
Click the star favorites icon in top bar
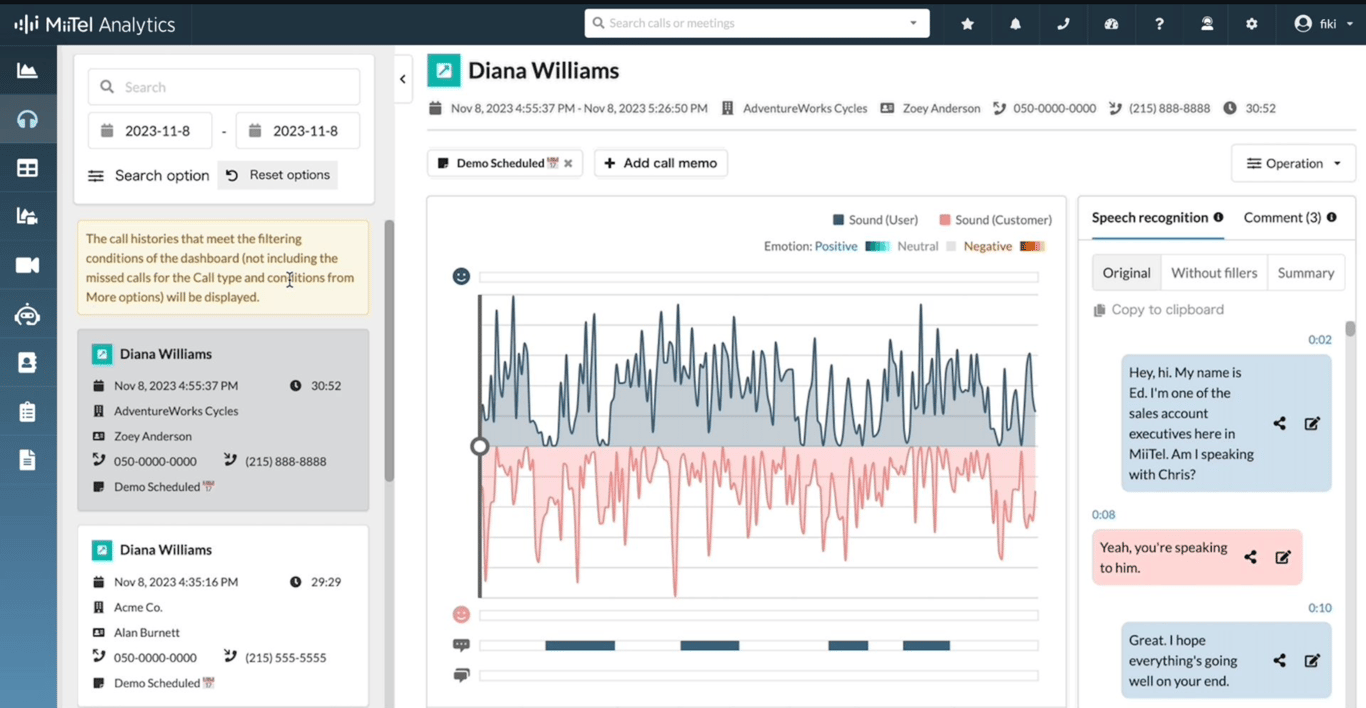tap(967, 24)
